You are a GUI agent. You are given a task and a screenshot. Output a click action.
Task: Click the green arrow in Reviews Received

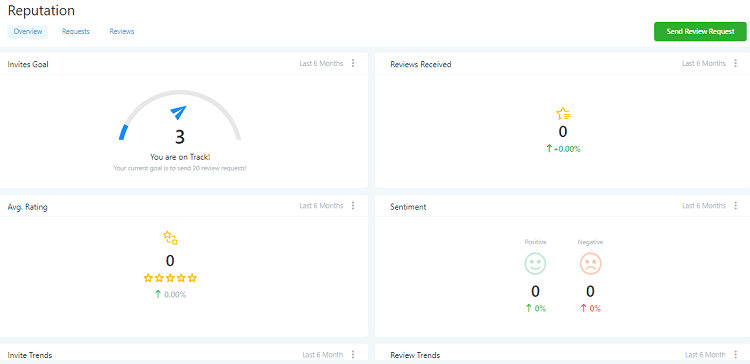pos(549,149)
